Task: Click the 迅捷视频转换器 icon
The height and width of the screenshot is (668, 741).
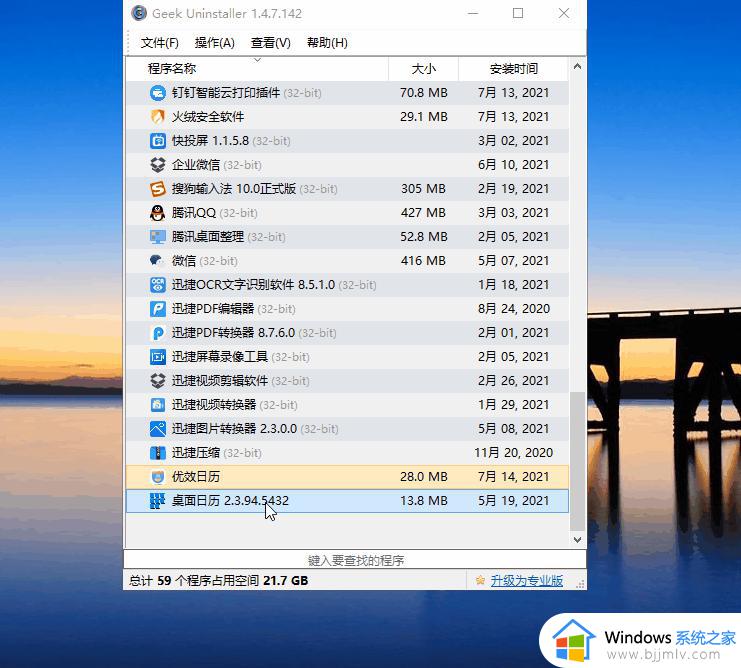Action: pos(157,405)
